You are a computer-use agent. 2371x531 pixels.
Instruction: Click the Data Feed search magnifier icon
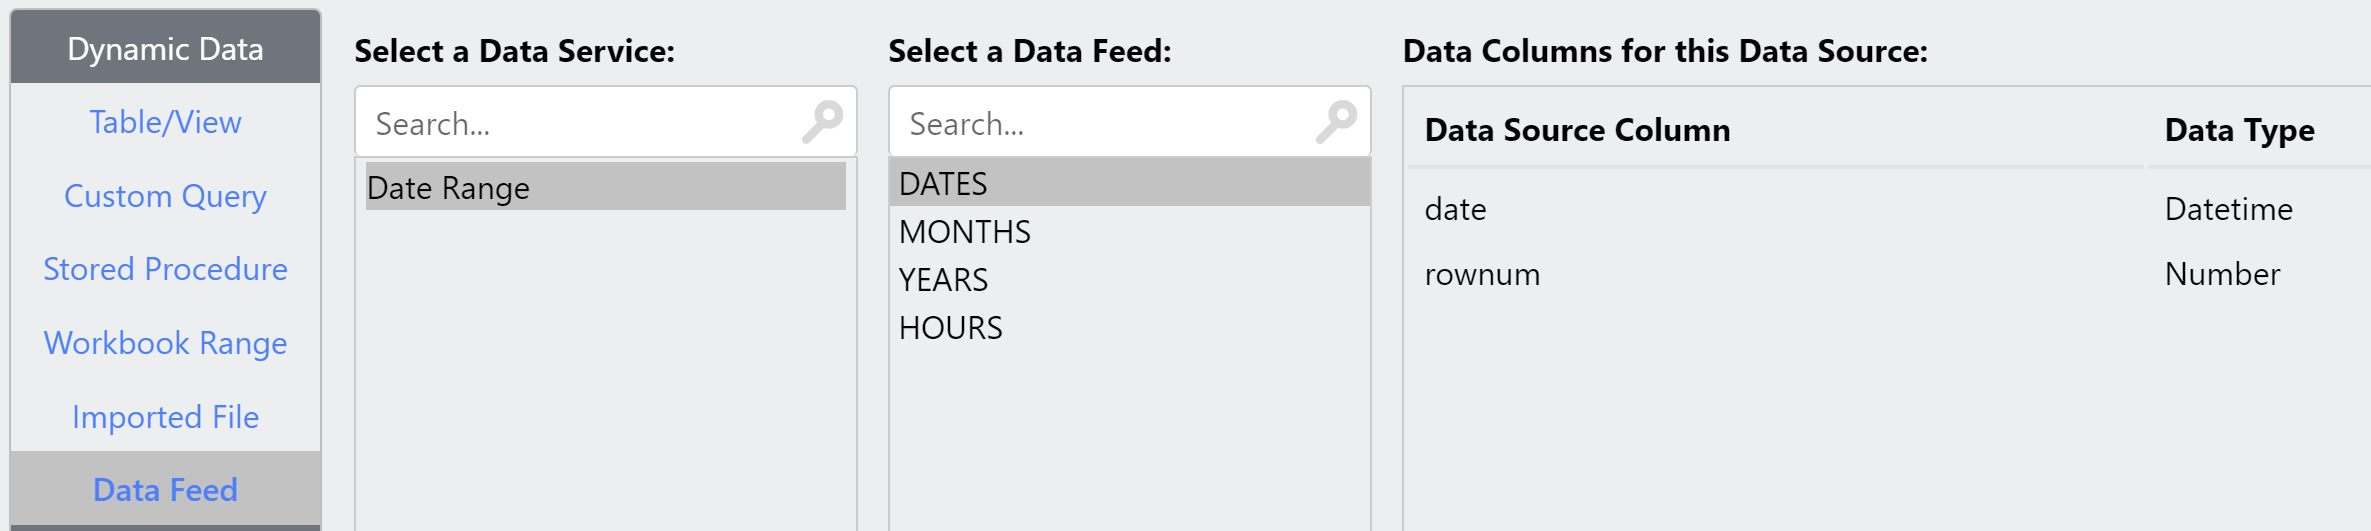pyautogui.click(x=1336, y=122)
